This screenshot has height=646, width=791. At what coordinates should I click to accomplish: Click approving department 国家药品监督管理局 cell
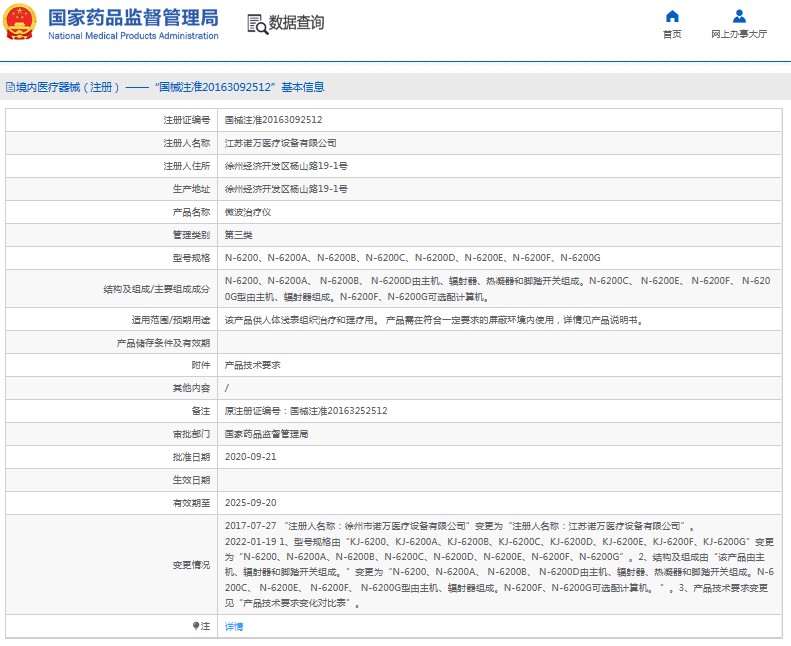[266, 434]
